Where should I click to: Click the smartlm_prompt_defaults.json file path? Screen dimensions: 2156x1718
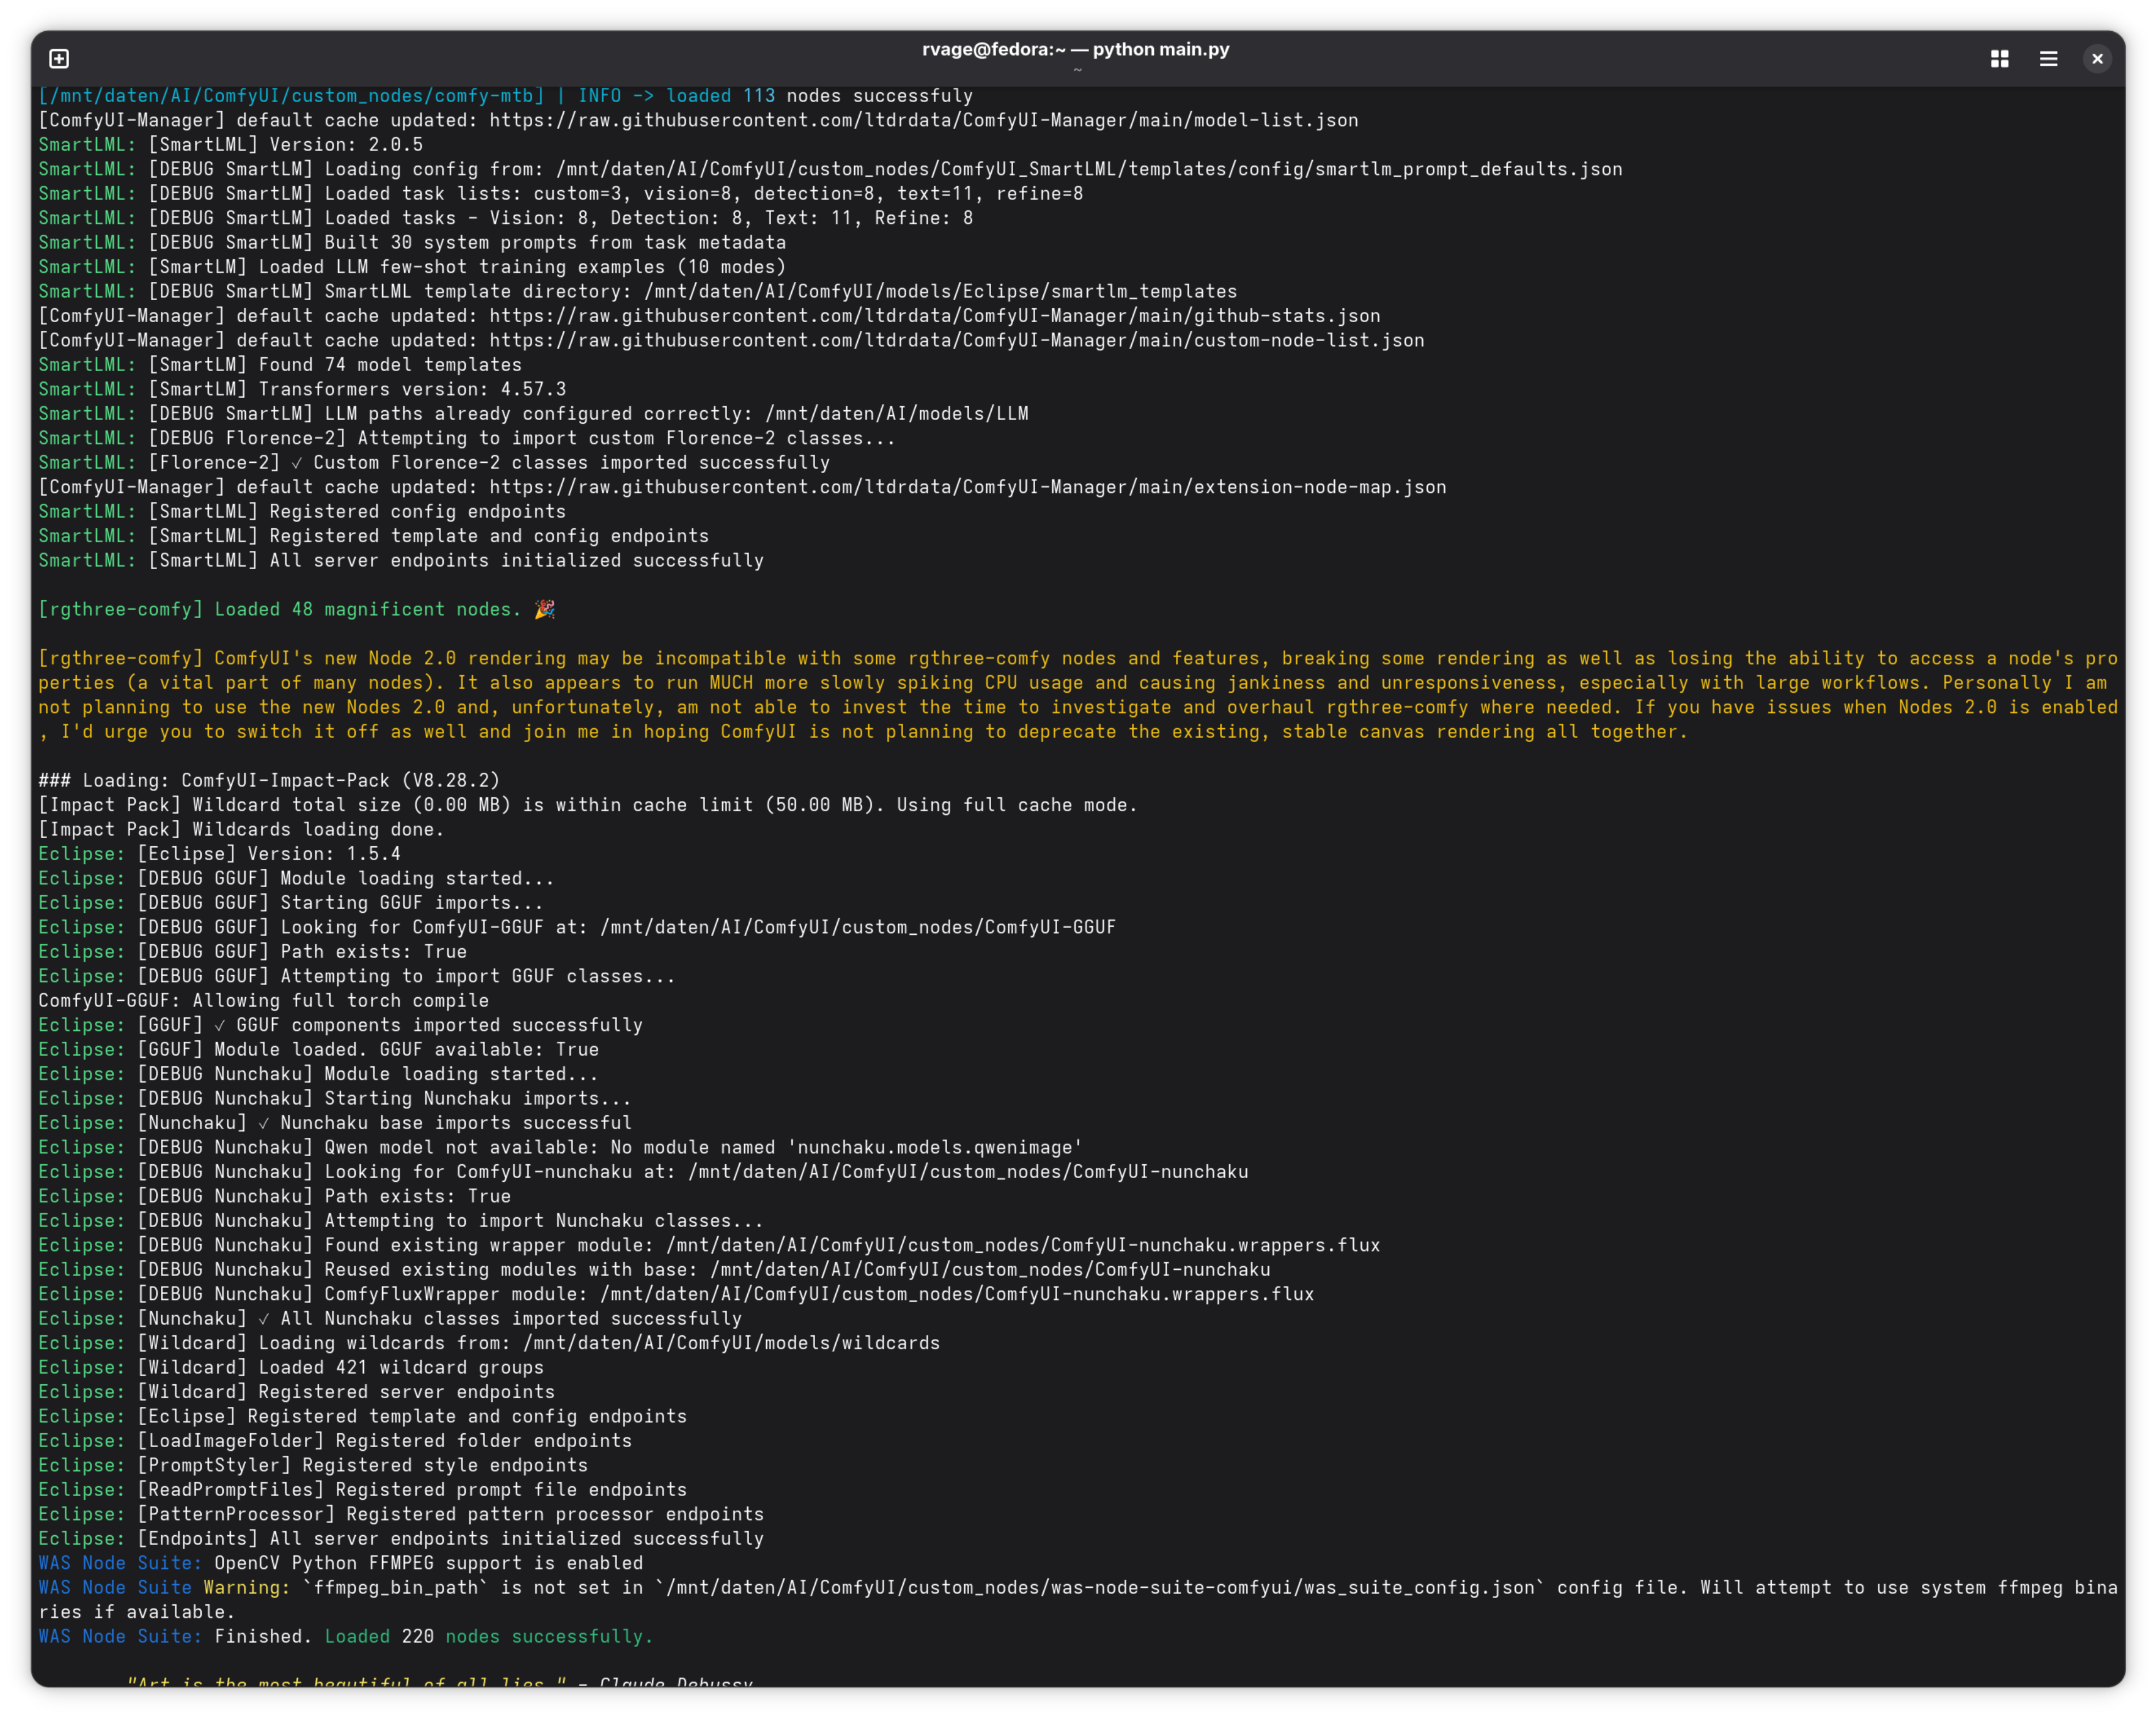pos(1089,169)
